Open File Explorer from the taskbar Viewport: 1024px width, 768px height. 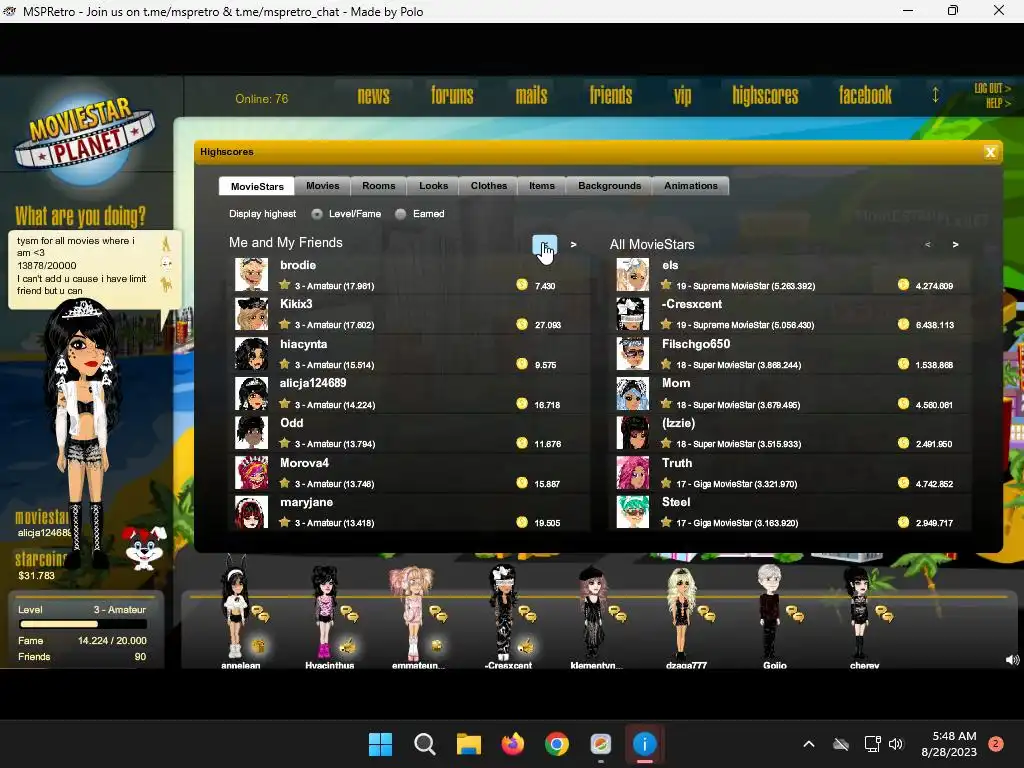(468, 744)
